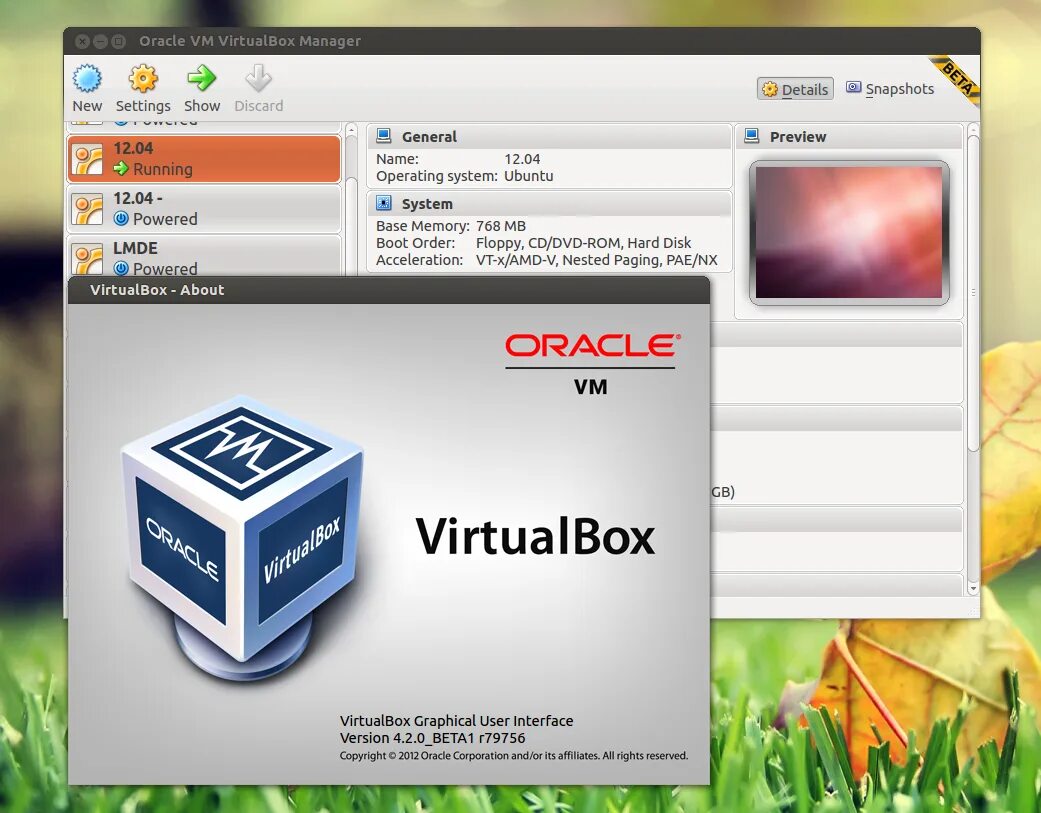
Task: Click the 'VirtualBox - About' title bar
Action: pyautogui.click(x=389, y=290)
